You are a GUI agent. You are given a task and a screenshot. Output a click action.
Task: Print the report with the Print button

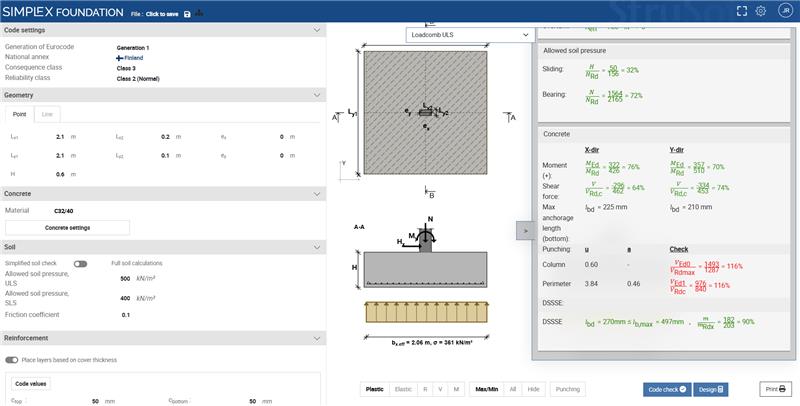point(775,389)
